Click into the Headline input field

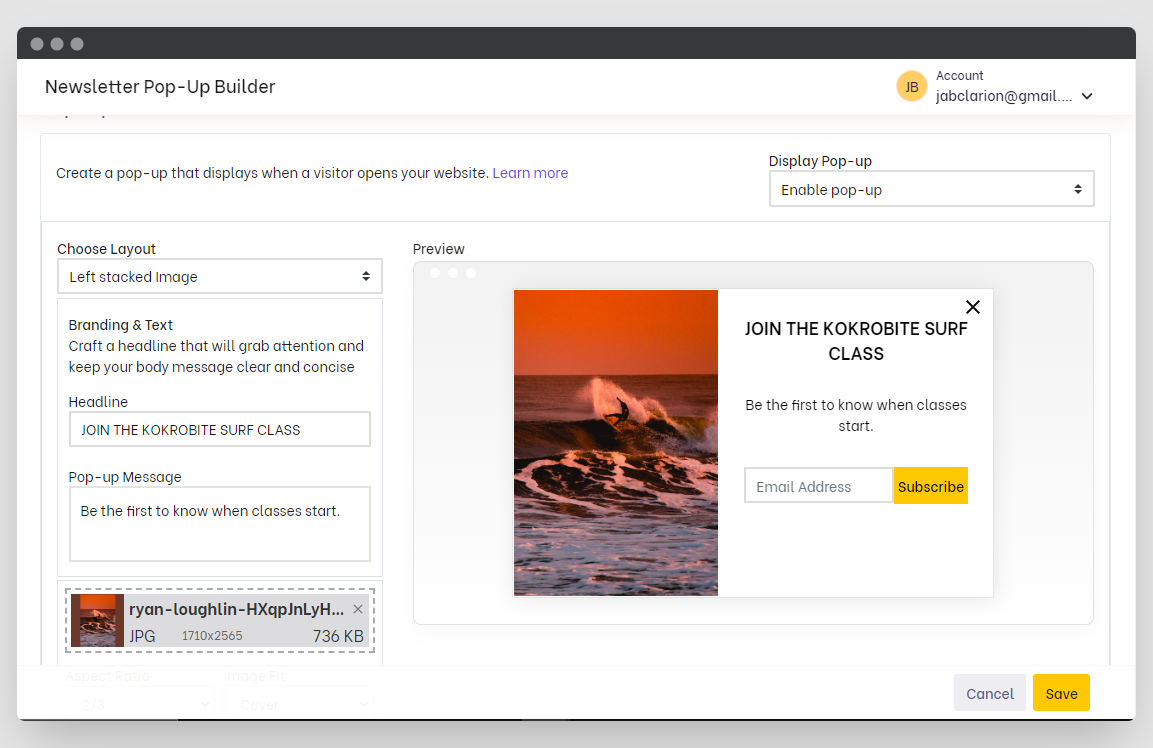tap(220, 430)
